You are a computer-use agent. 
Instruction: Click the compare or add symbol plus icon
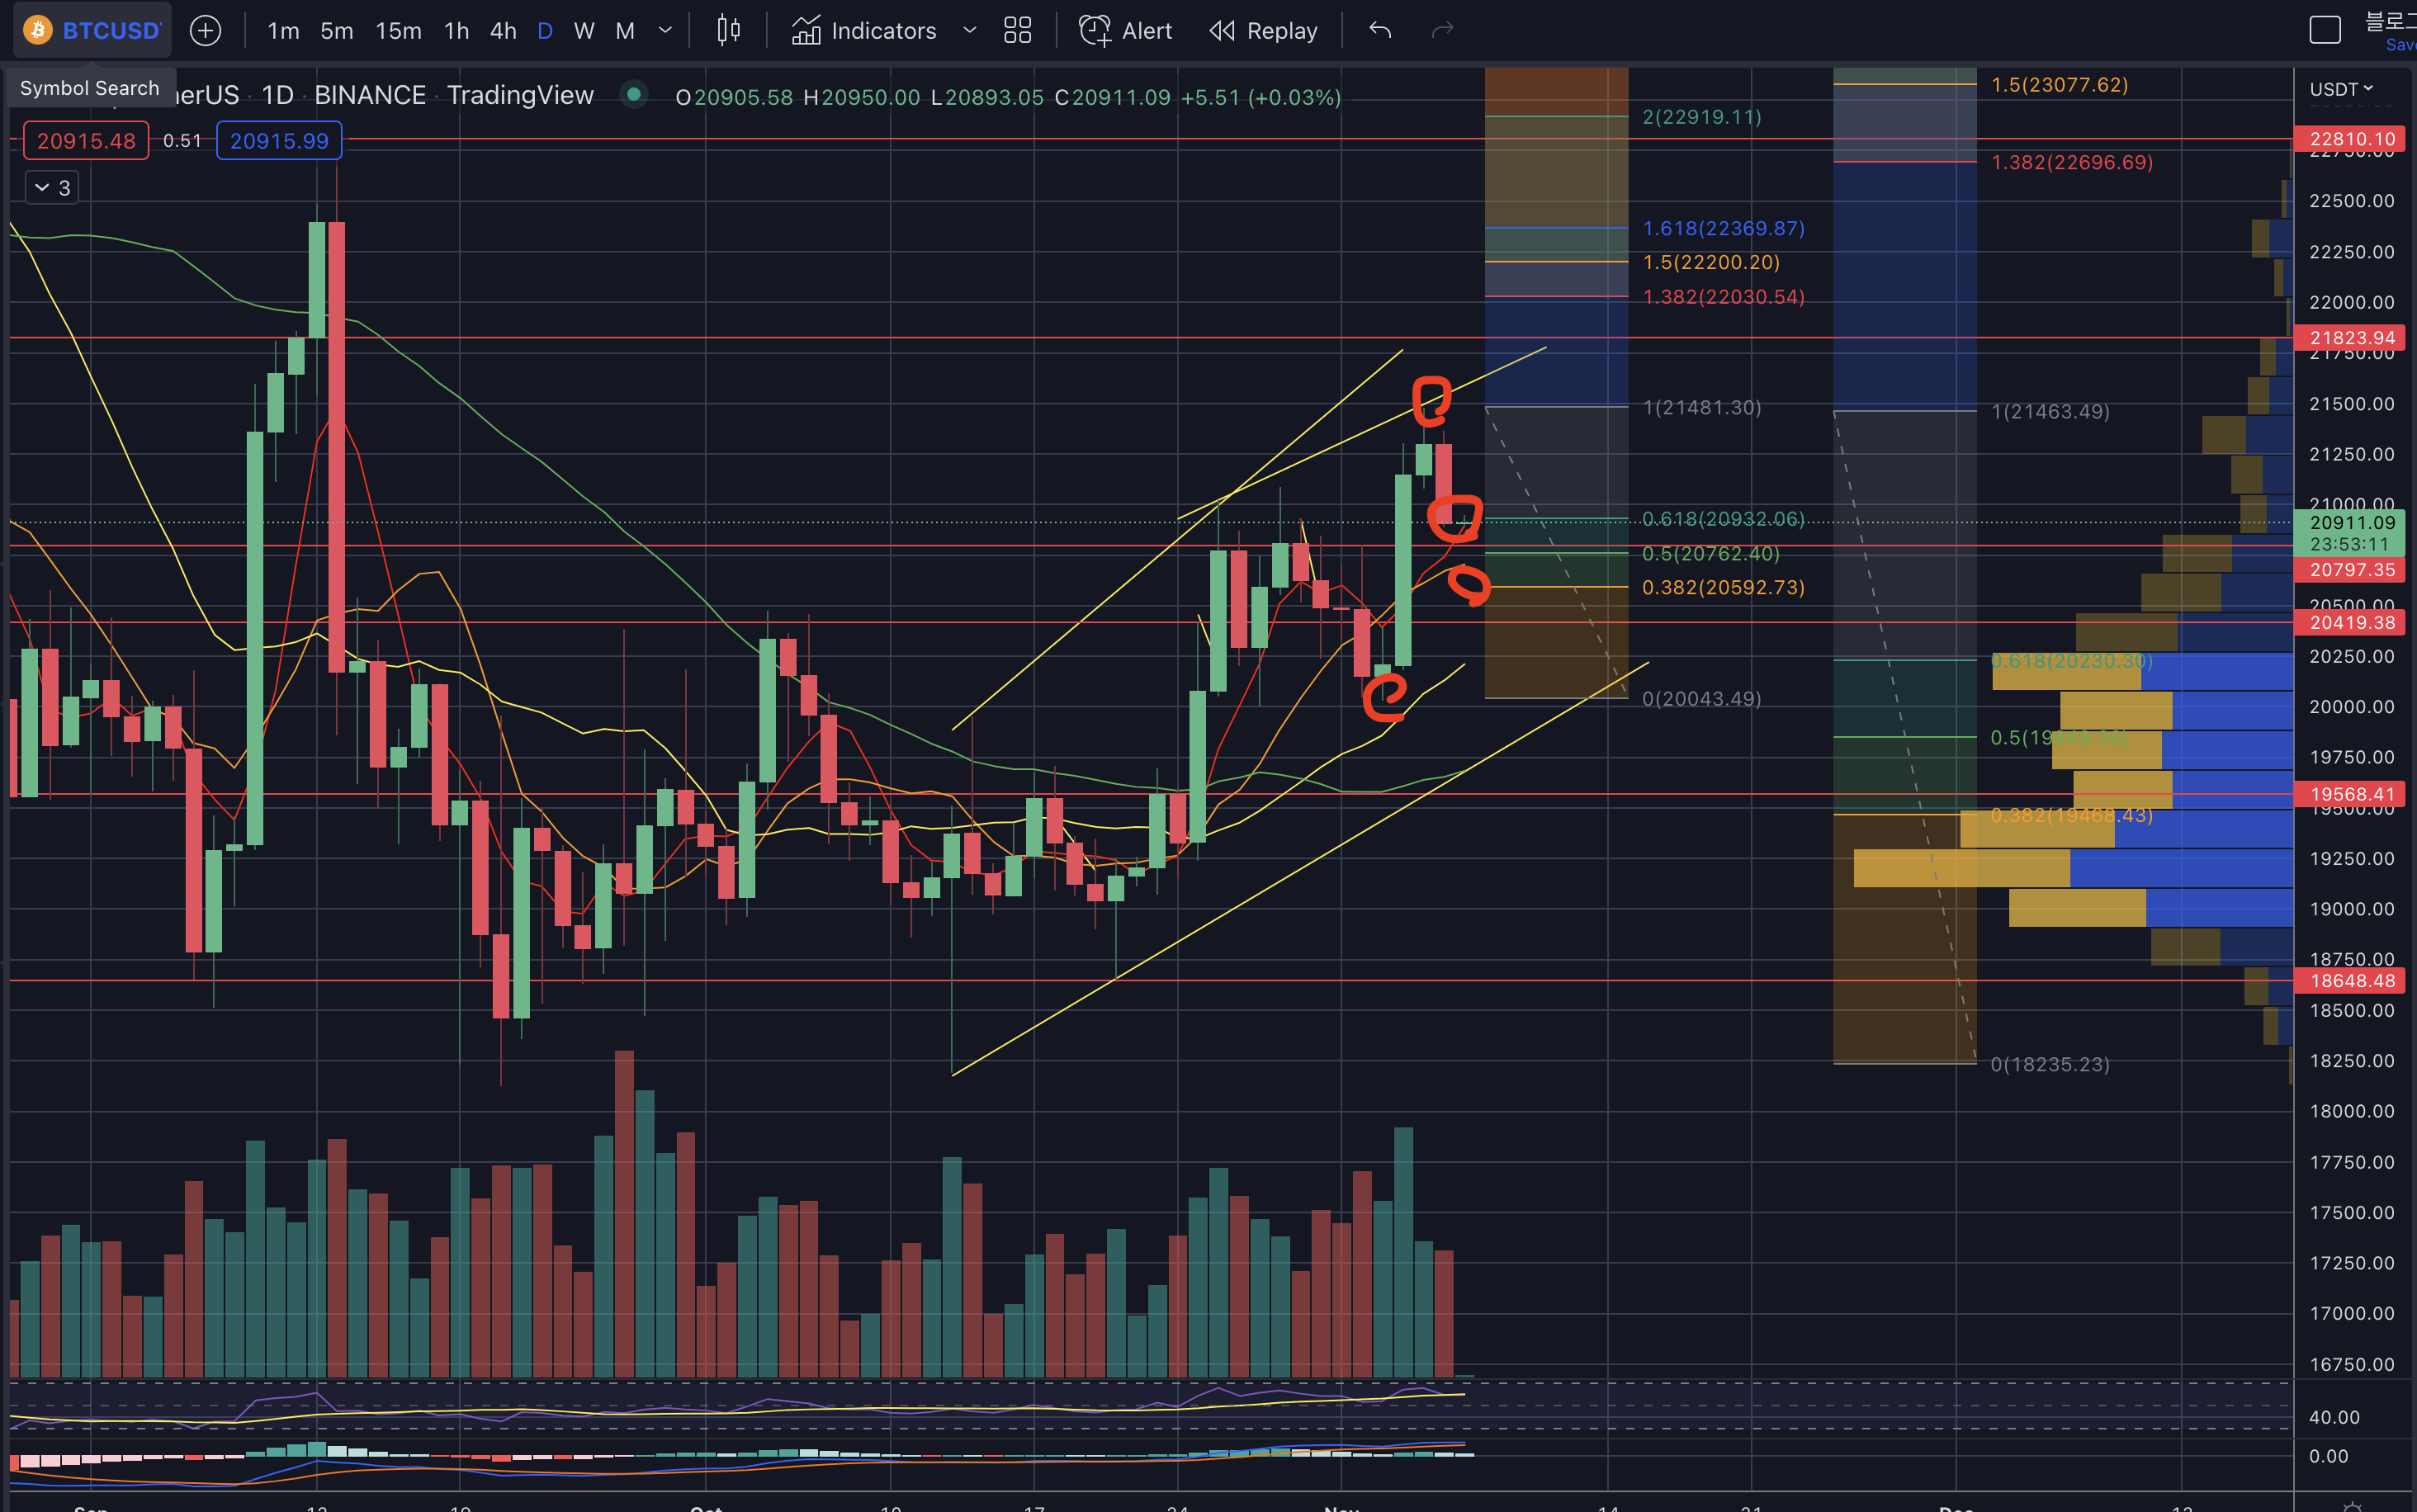(x=205, y=30)
